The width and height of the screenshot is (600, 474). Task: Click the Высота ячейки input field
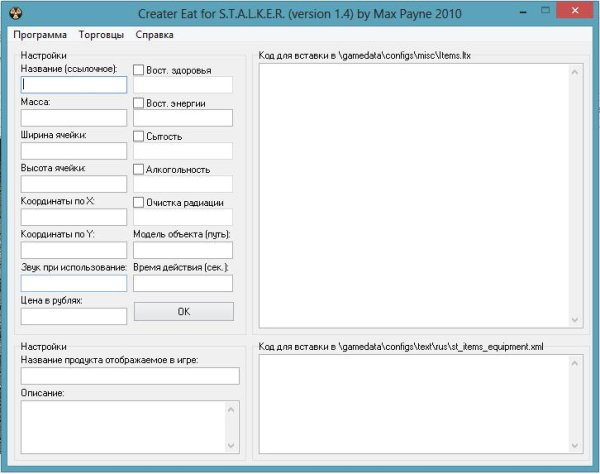click(x=74, y=184)
